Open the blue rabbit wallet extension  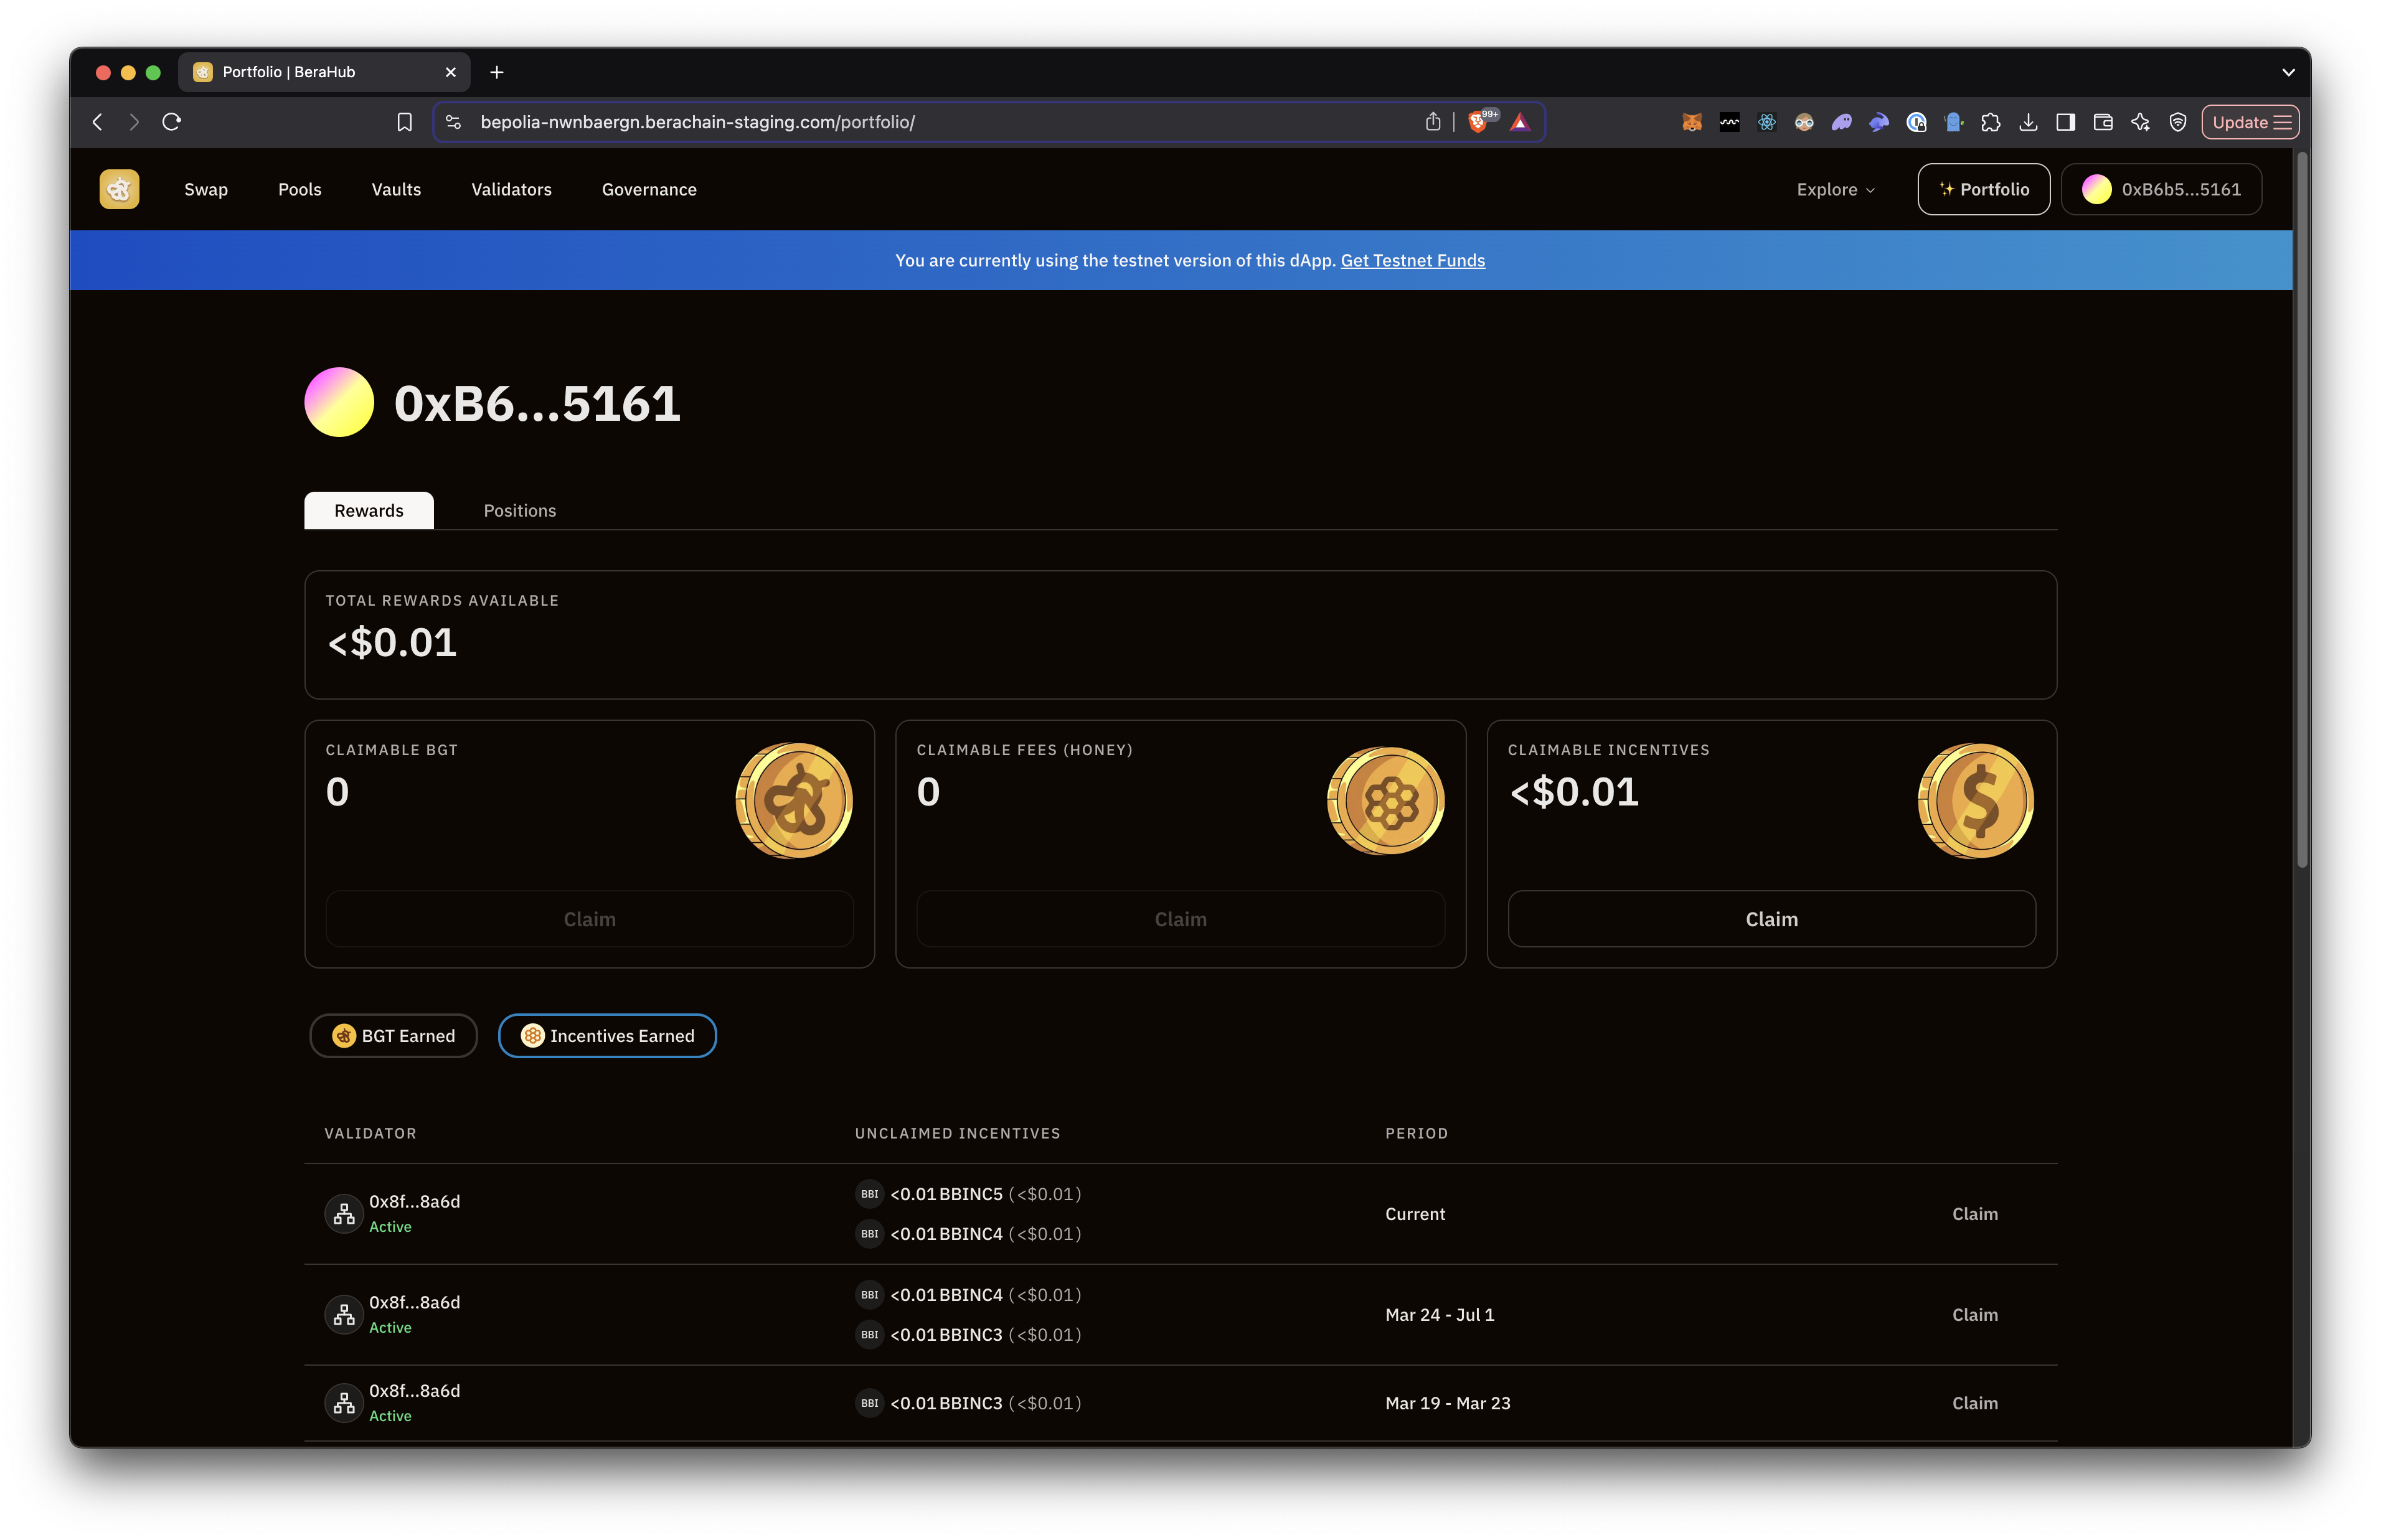(1879, 122)
